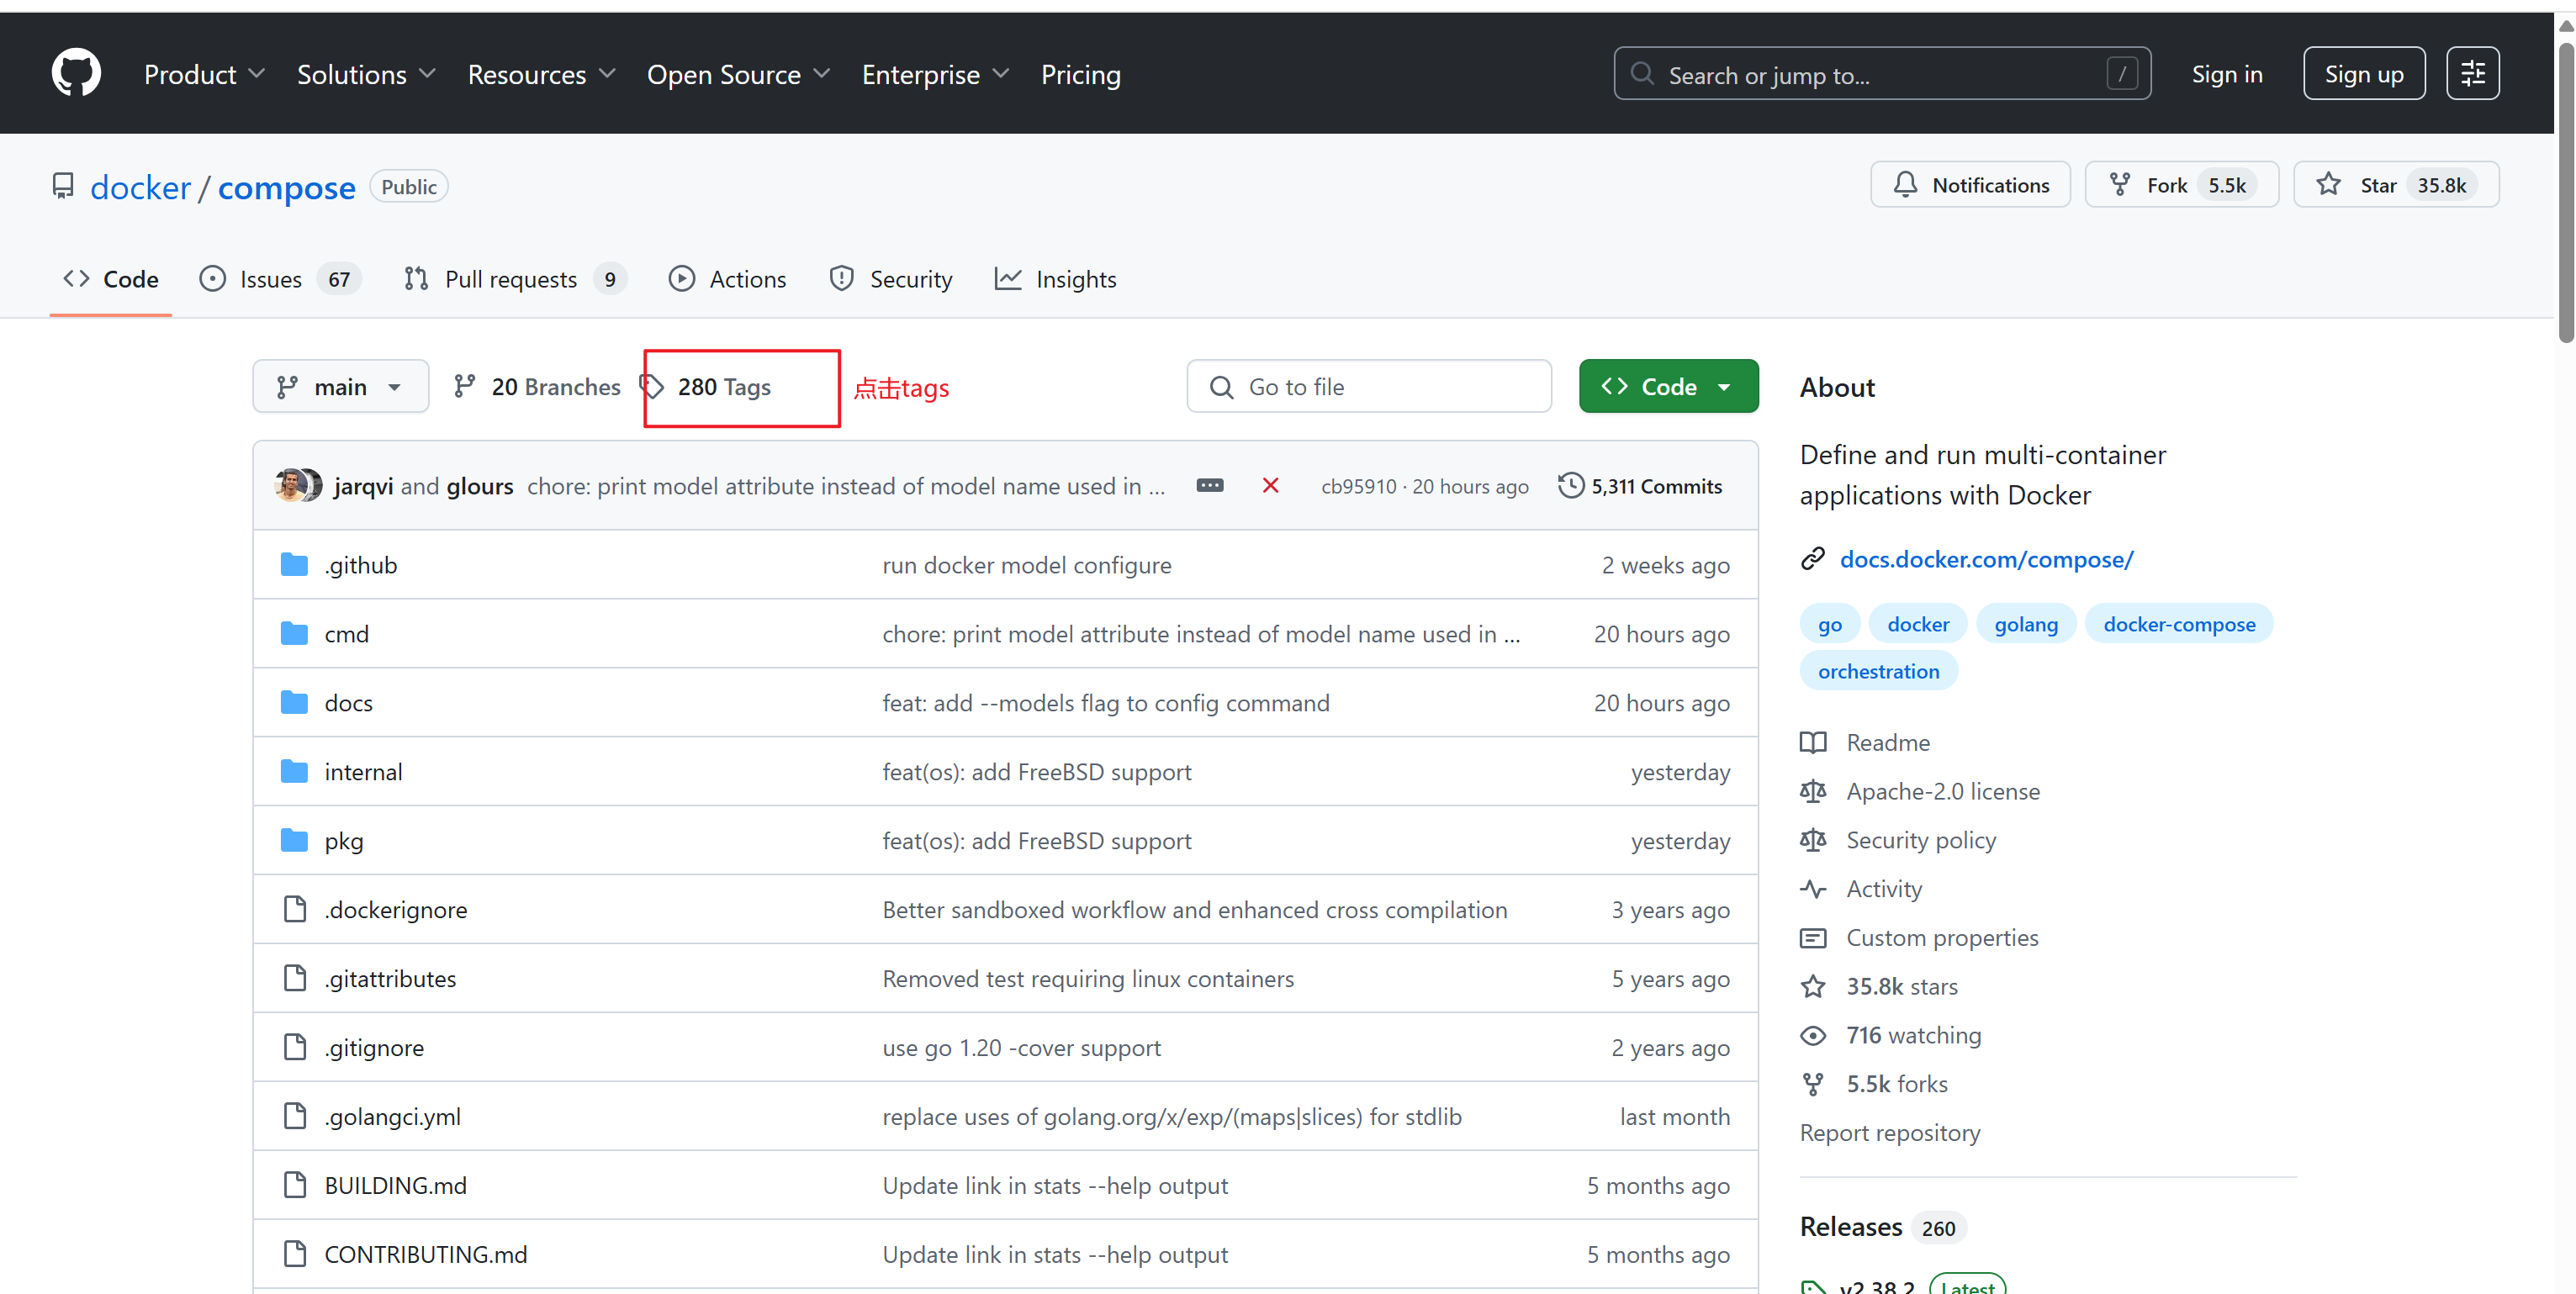
Task: Expand the Solutions menu
Action: (366, 74)
